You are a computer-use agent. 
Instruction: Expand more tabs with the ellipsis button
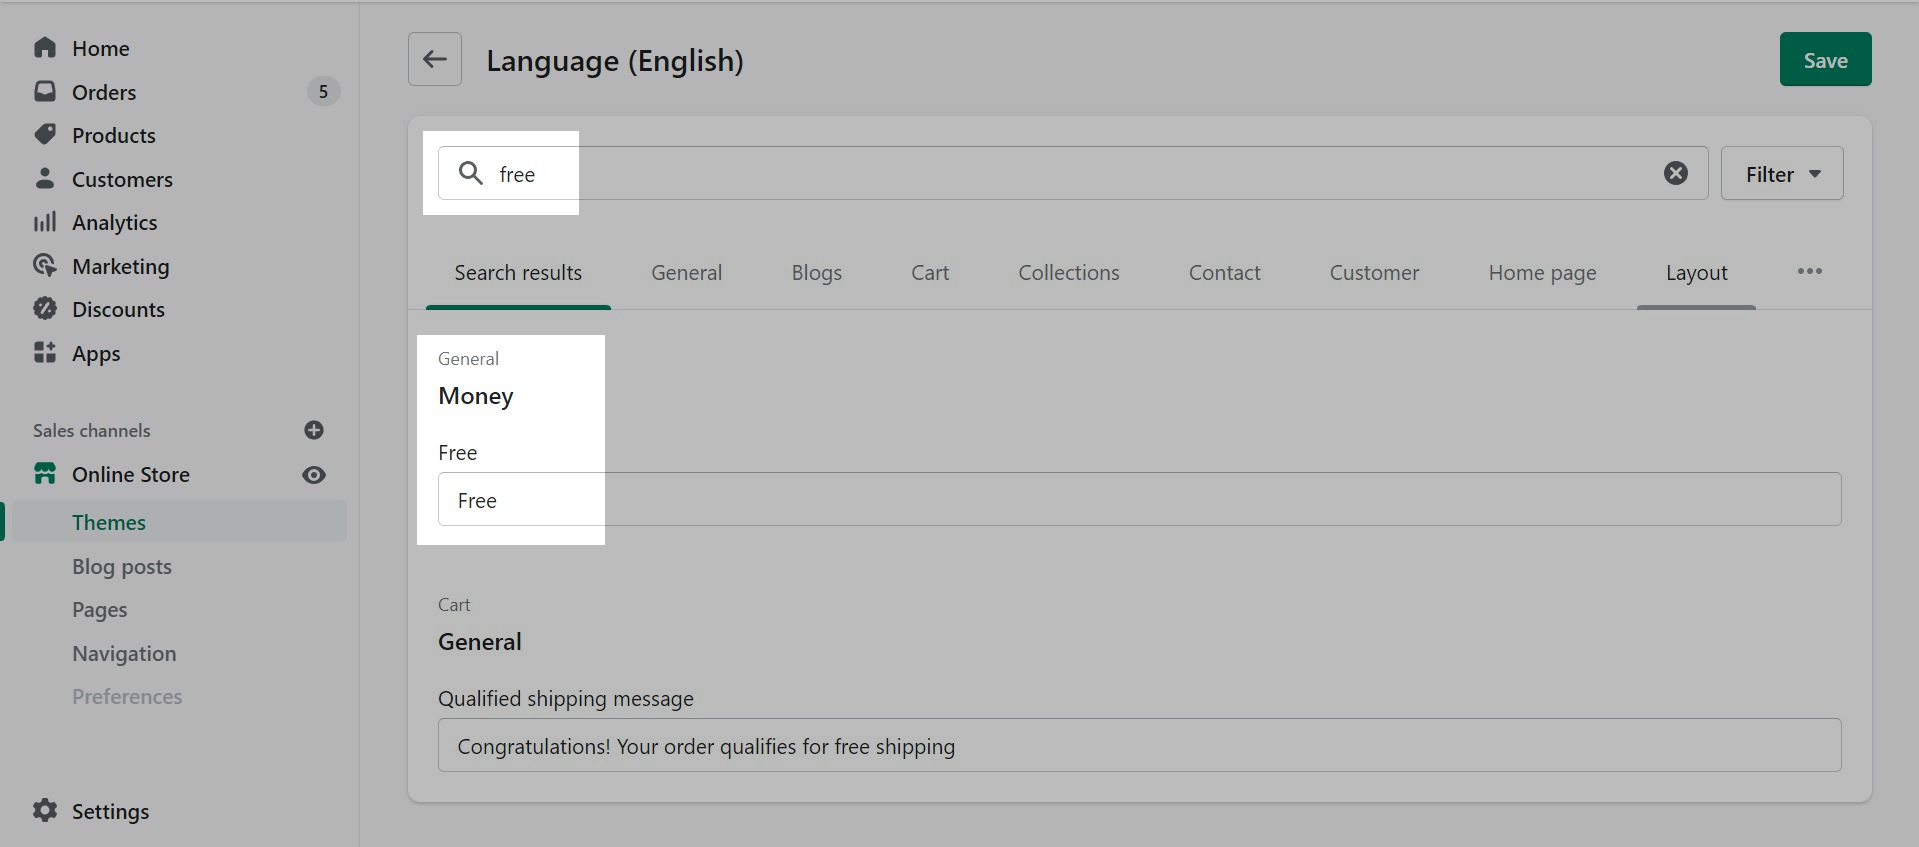tap(1809, 272)
